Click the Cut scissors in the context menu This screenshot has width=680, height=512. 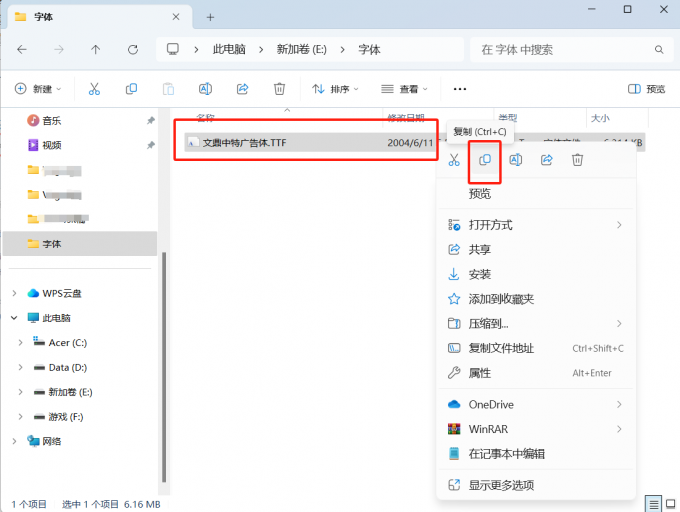[454, 160]
